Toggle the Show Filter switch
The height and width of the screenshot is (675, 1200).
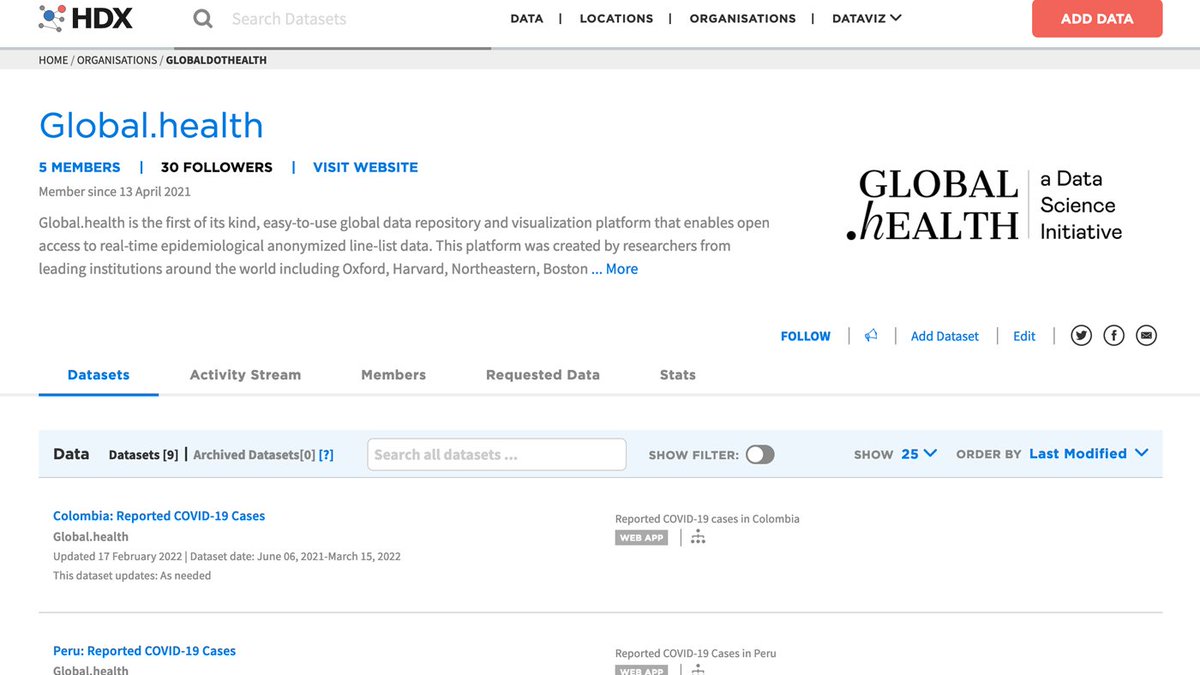760,455
